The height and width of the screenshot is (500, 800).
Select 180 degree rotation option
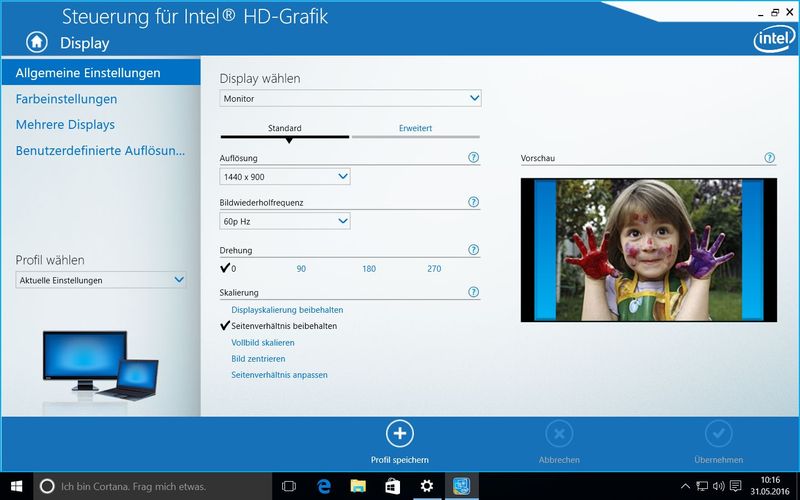[369, 269]
